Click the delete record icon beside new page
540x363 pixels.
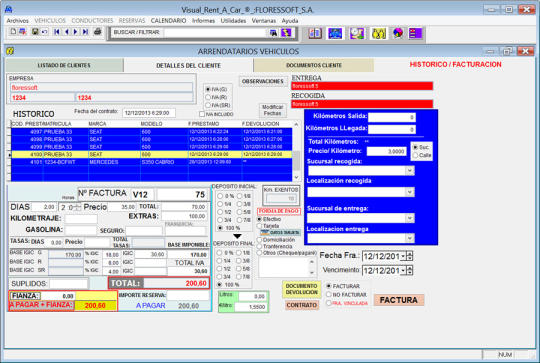coord(22,32)
